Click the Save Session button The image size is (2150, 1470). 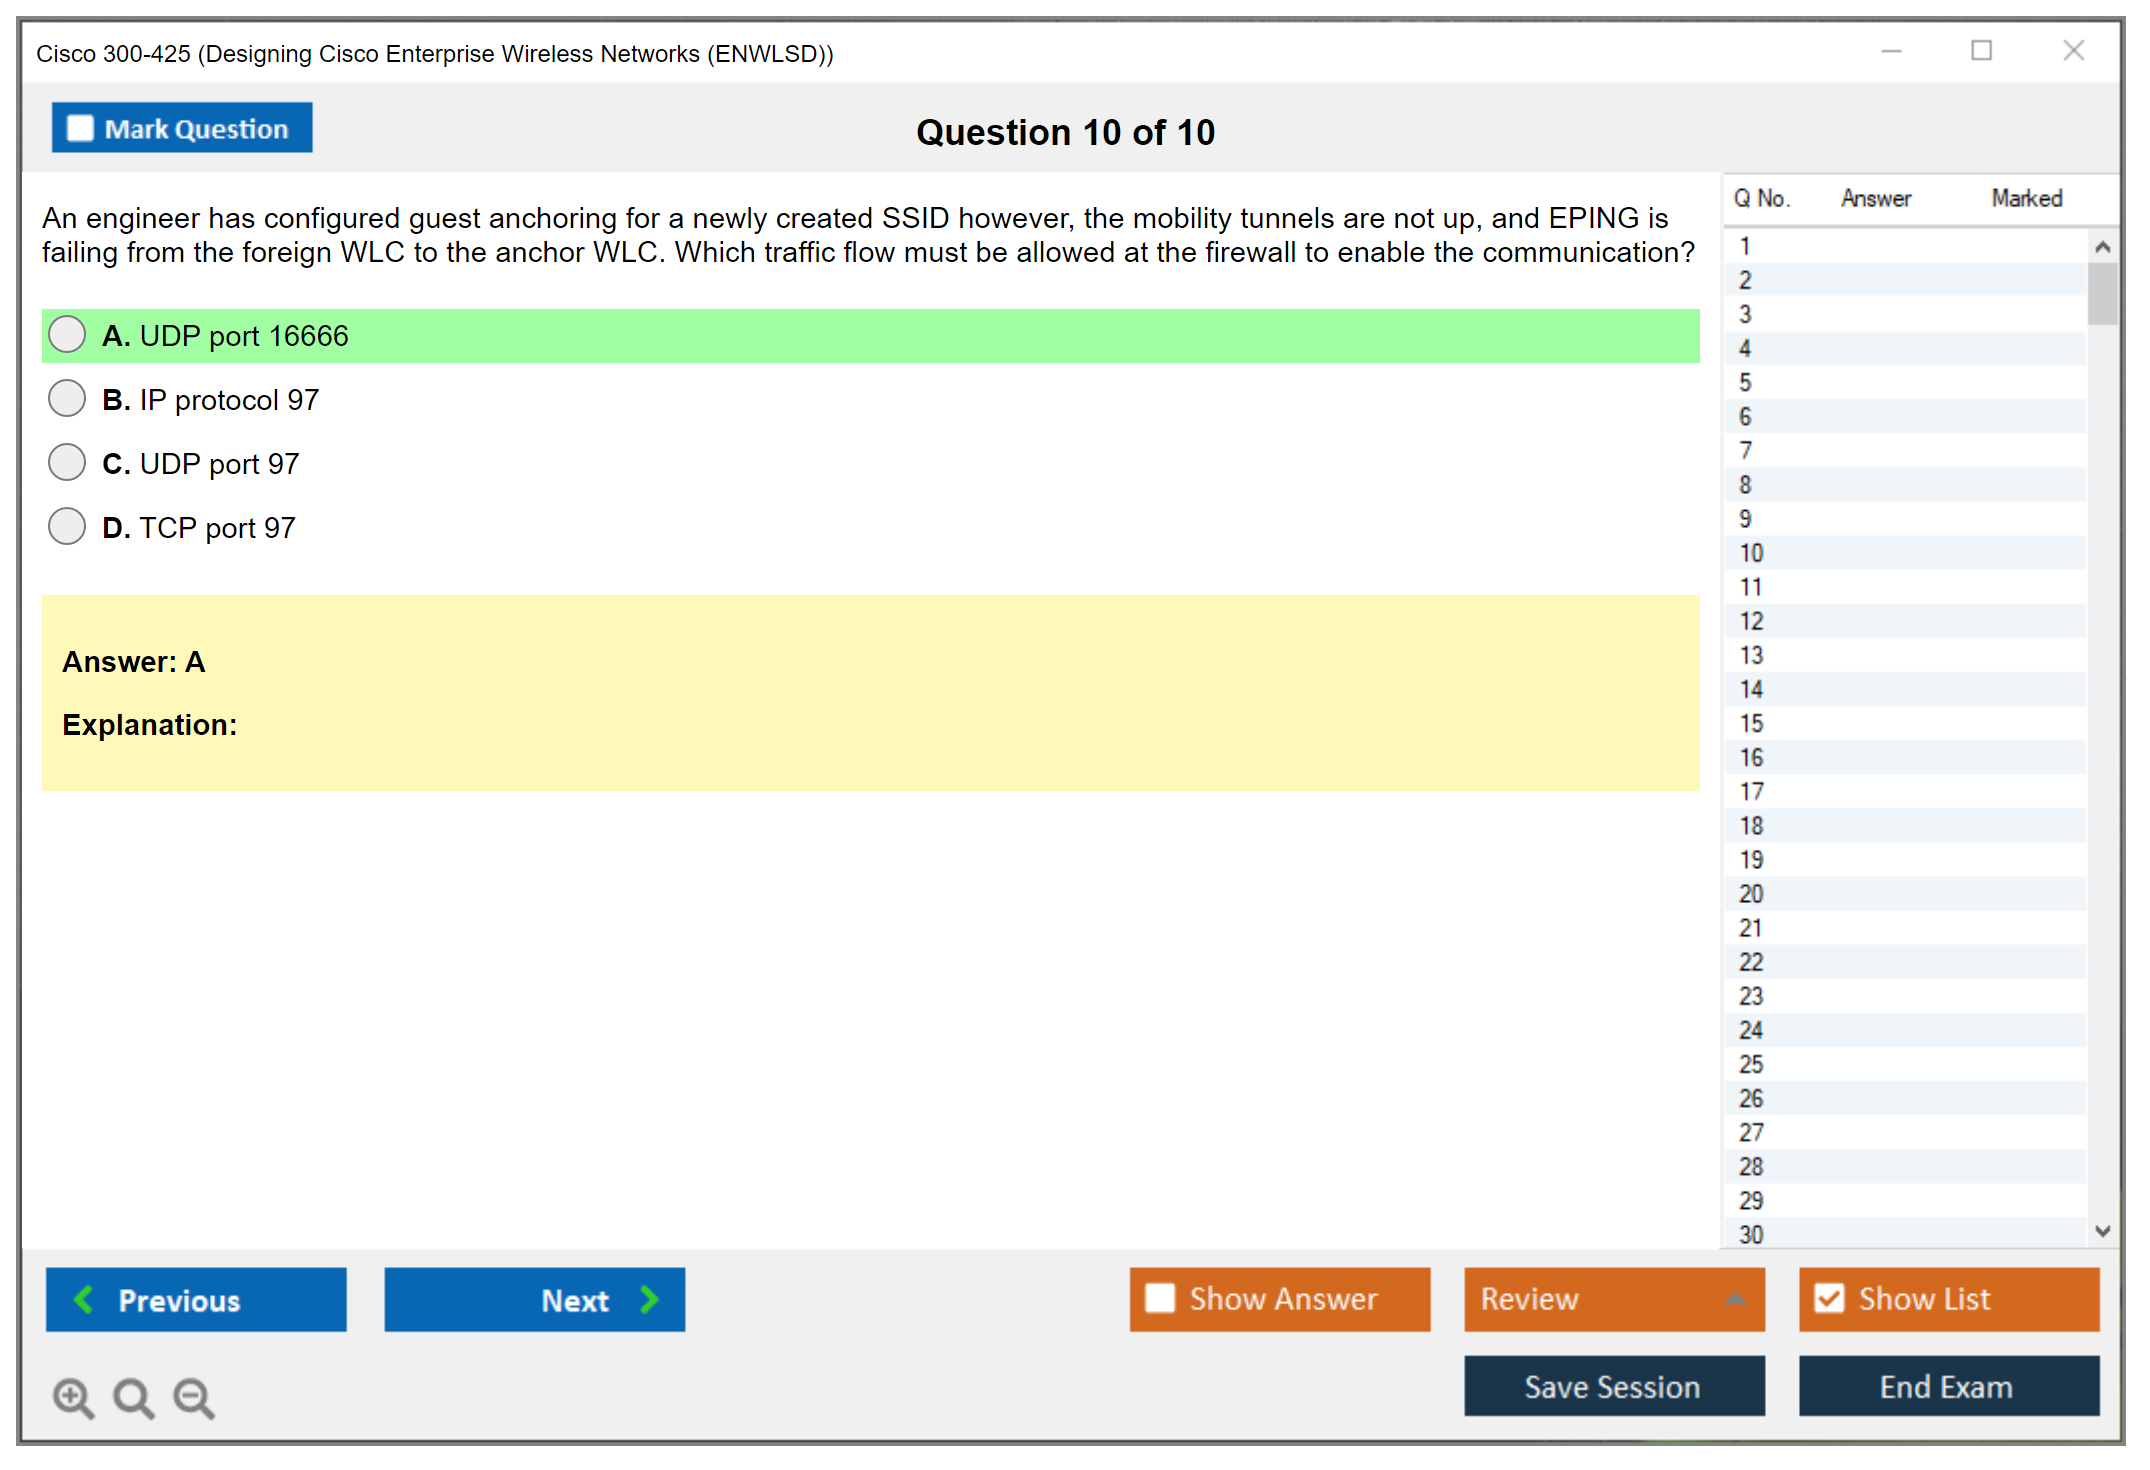1613,1386
